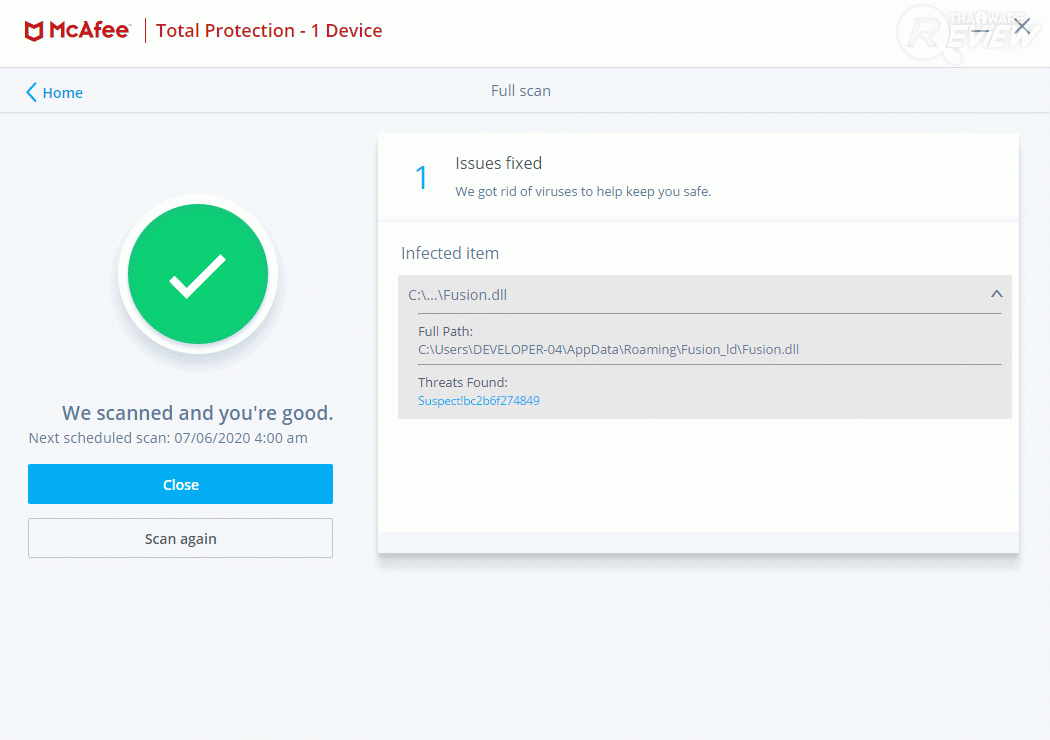Go back to Home
Viewport: 1050px width, 740px height.
(62, 93)
